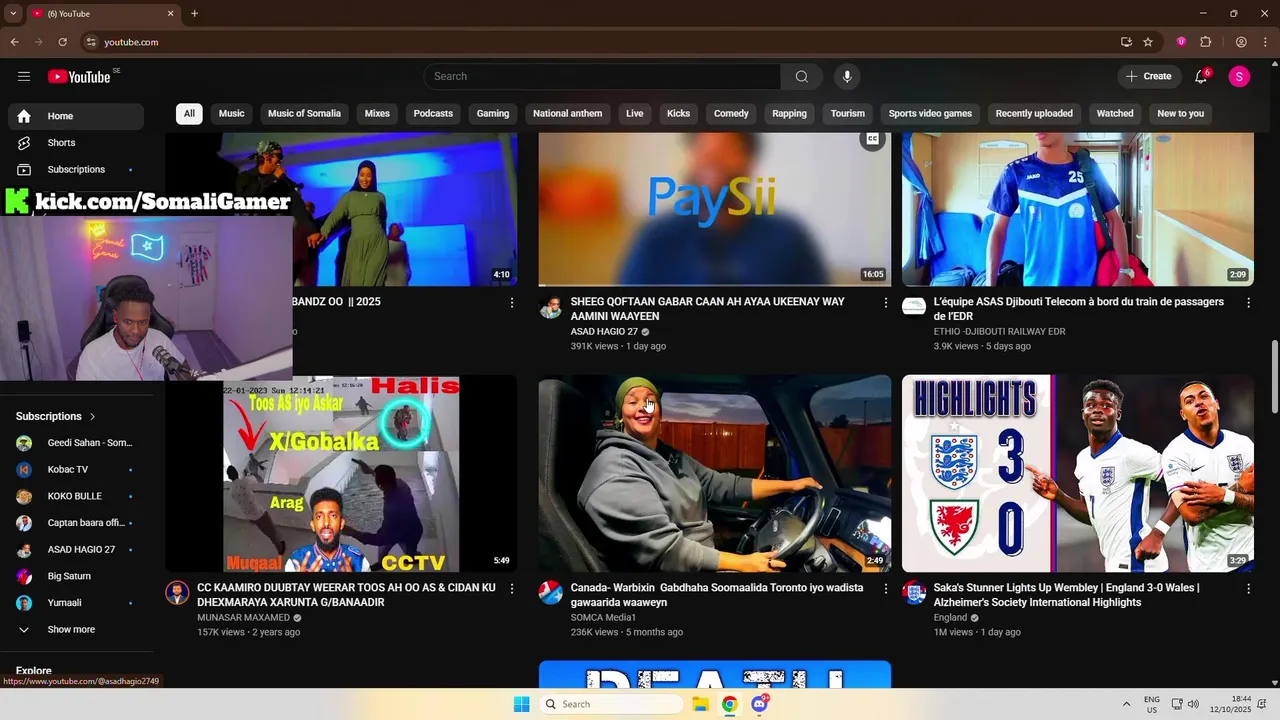This screenshot has width=1280, height=720.
Task: Select the Podcasts filter chip
Action: tap(433, 114)
